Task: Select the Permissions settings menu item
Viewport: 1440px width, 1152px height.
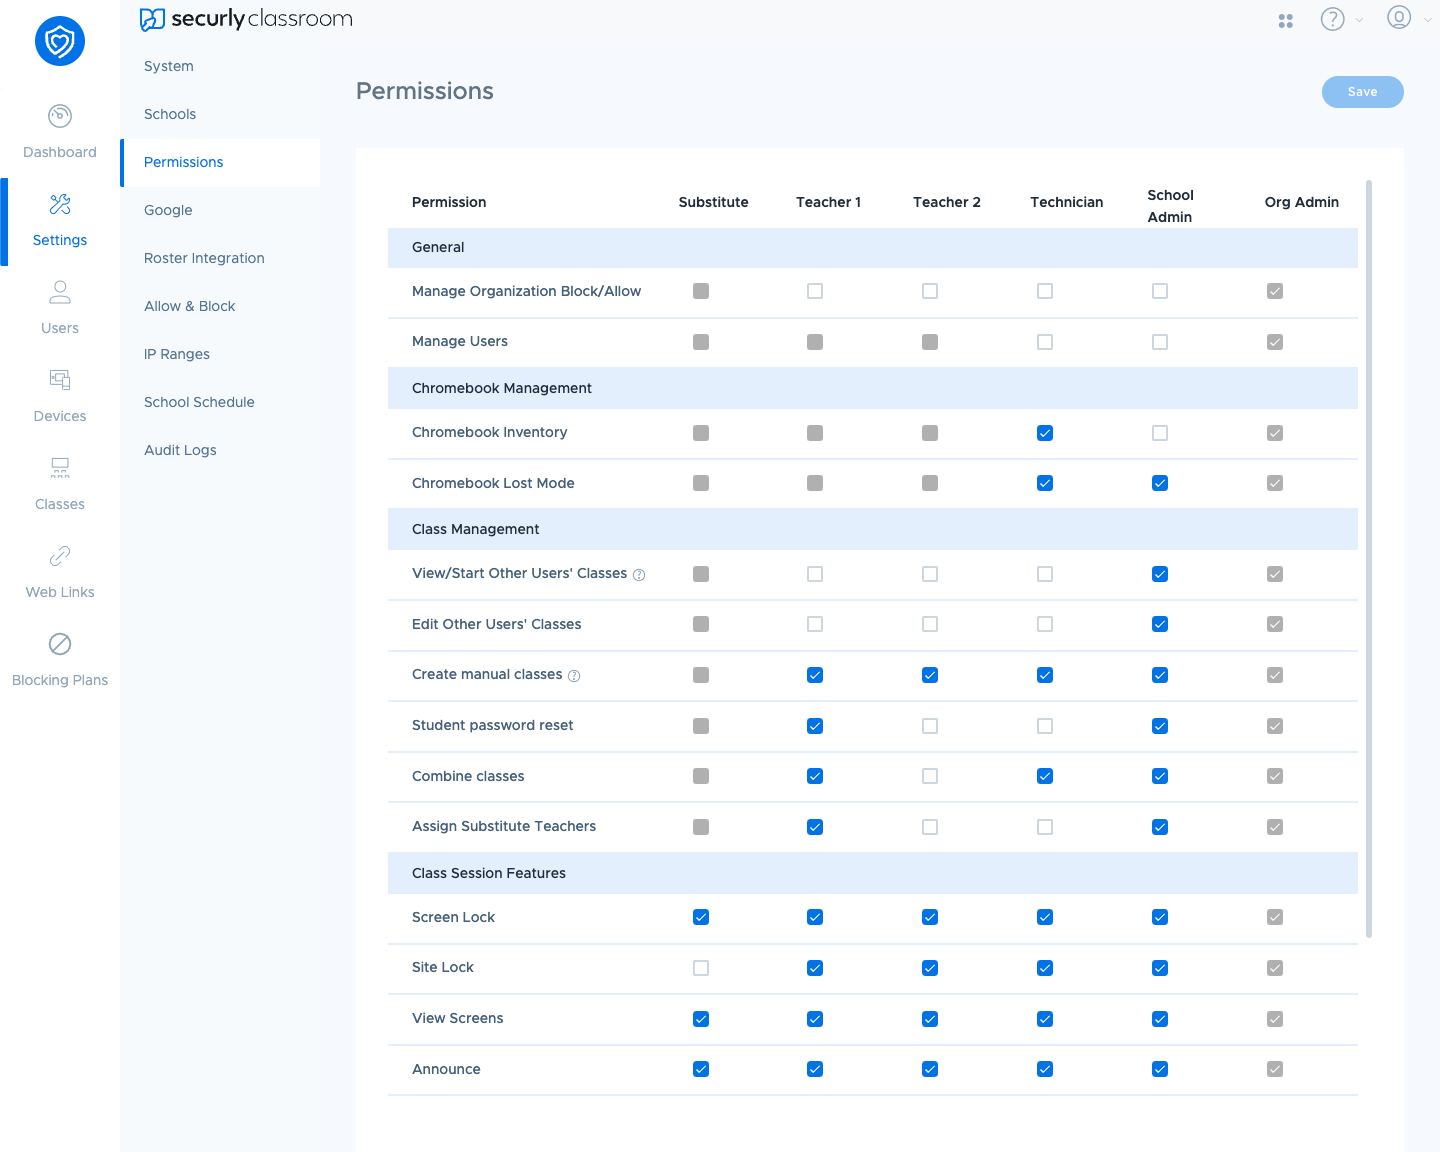Action: [220, 162]
